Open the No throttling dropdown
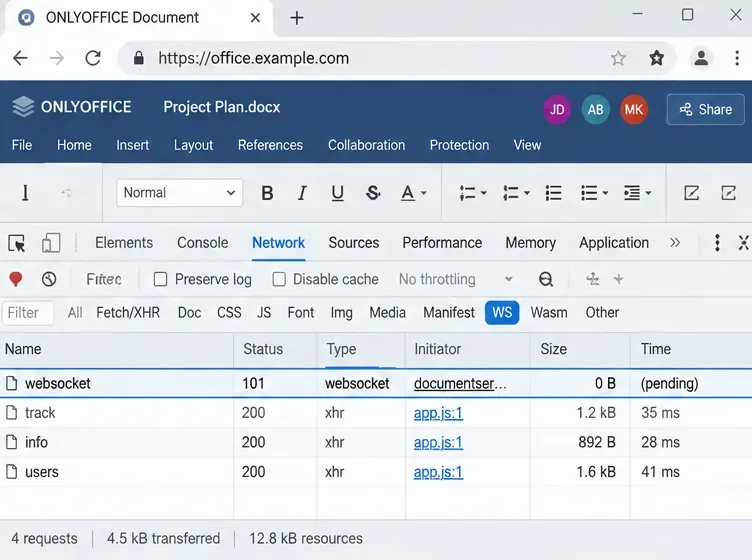Viewport: 752px width, 560px height. 456,279
